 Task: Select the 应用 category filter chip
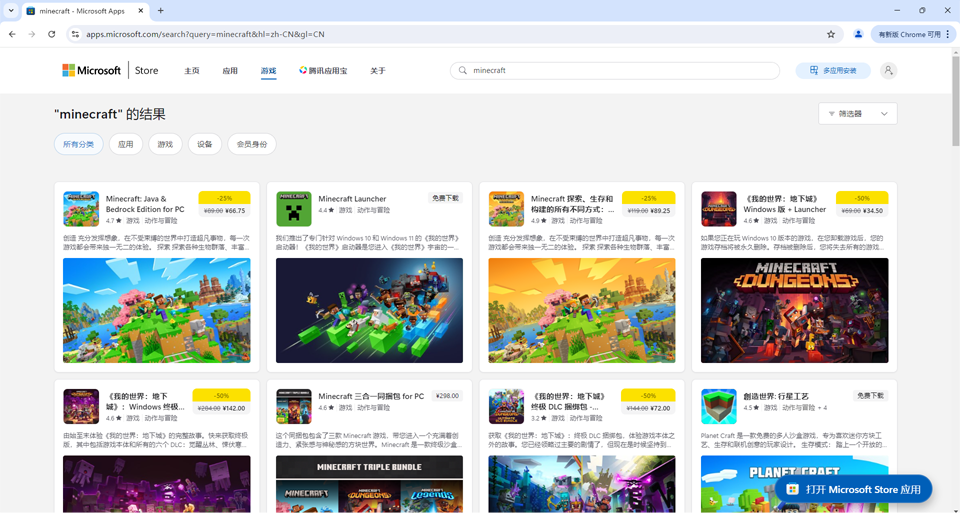tap(126, 144)
